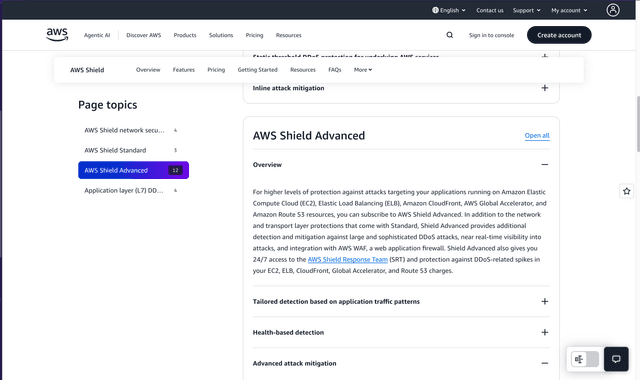Viewport: 640px width, 380px height.
Task: Click the globe language icon
Action: point(435,10)
